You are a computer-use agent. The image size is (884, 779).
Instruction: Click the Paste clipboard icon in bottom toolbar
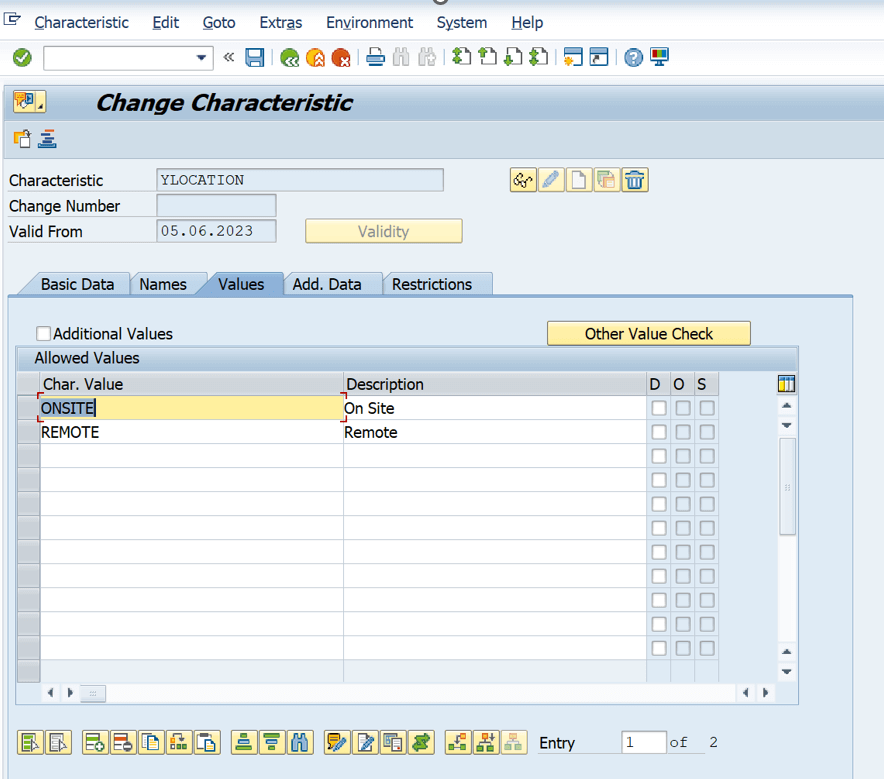pyautogui.click(x=207, y=742)
